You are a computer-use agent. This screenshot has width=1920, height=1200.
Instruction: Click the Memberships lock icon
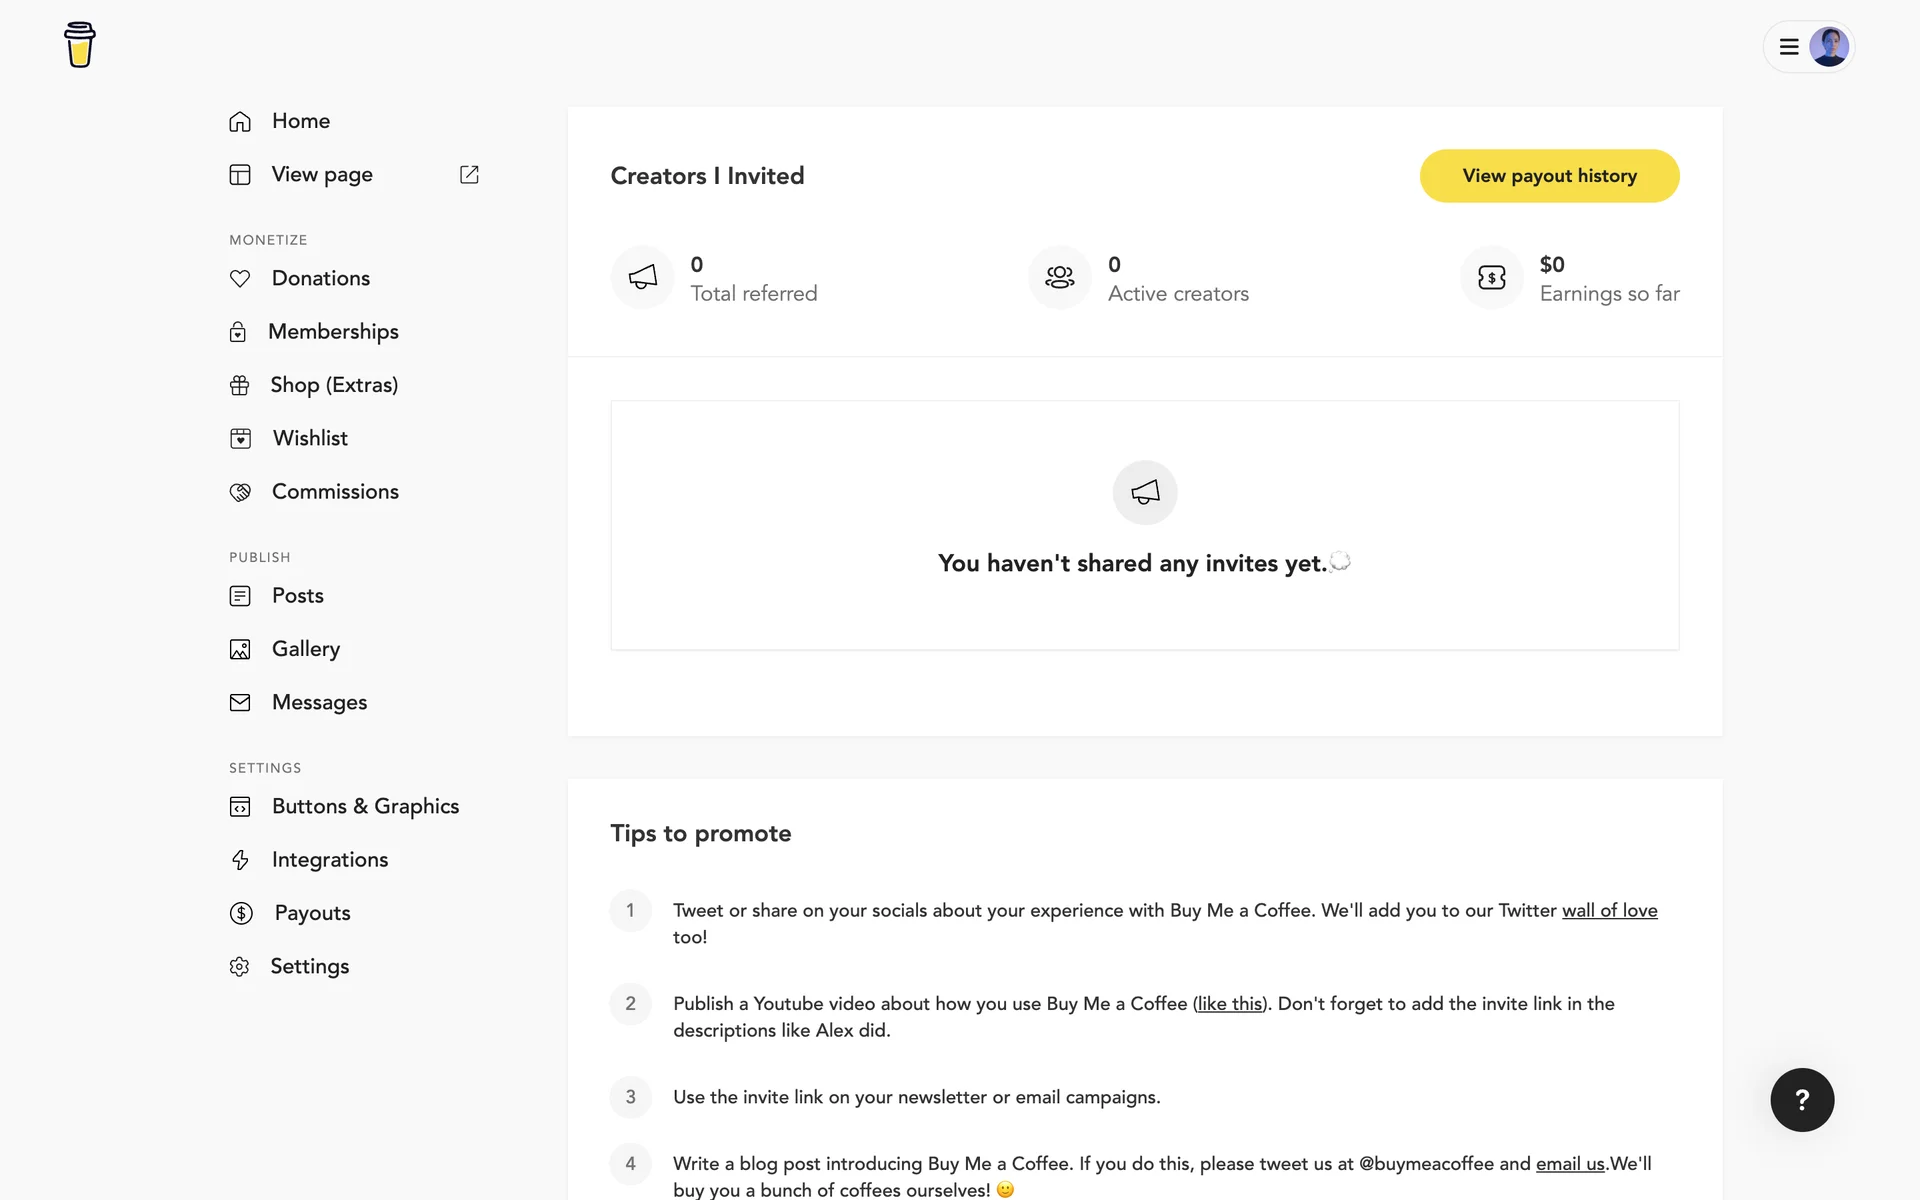(238, 332)
